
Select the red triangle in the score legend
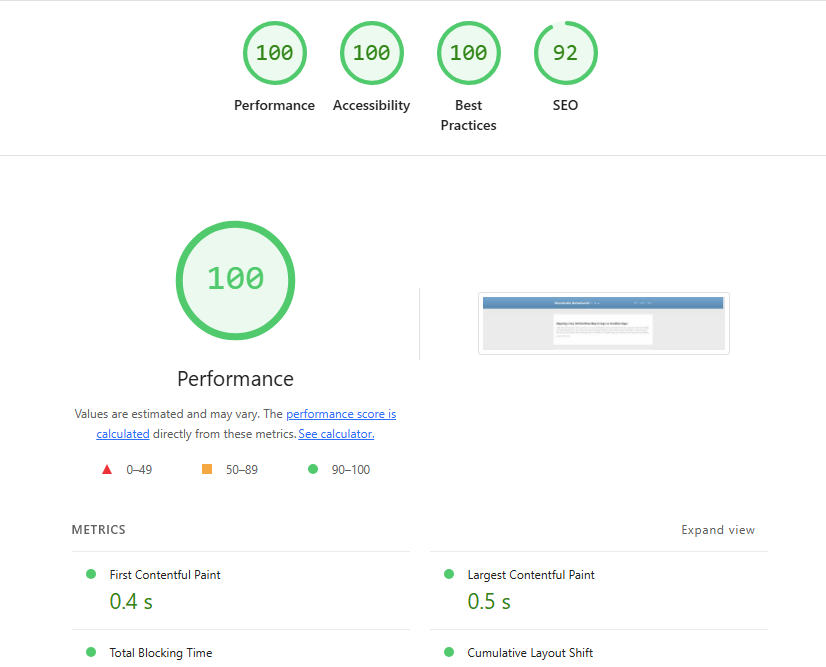tap(107, 468)
